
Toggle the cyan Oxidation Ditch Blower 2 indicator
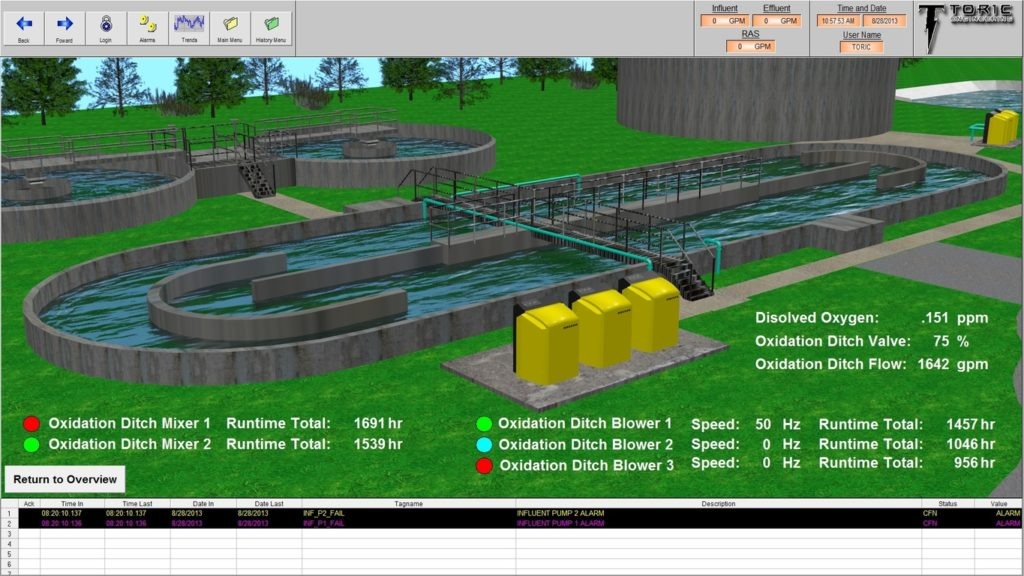(x=484, y=445)
